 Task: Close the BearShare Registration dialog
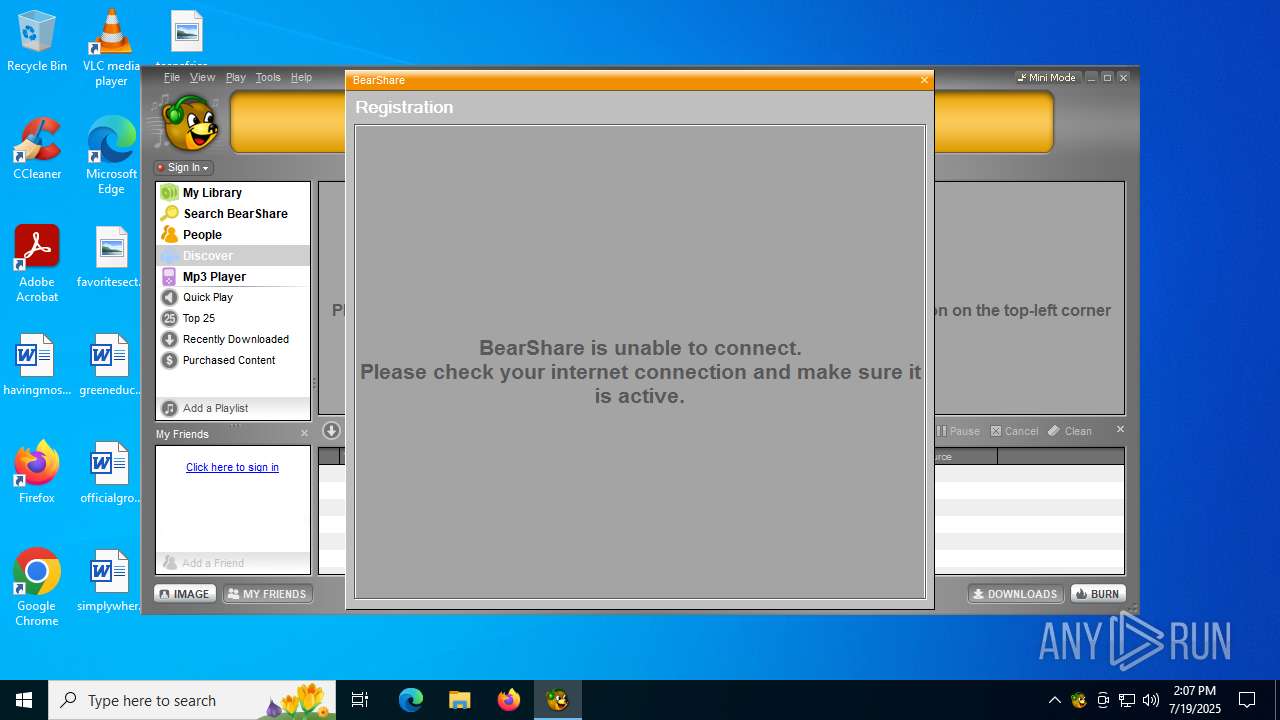924,80
